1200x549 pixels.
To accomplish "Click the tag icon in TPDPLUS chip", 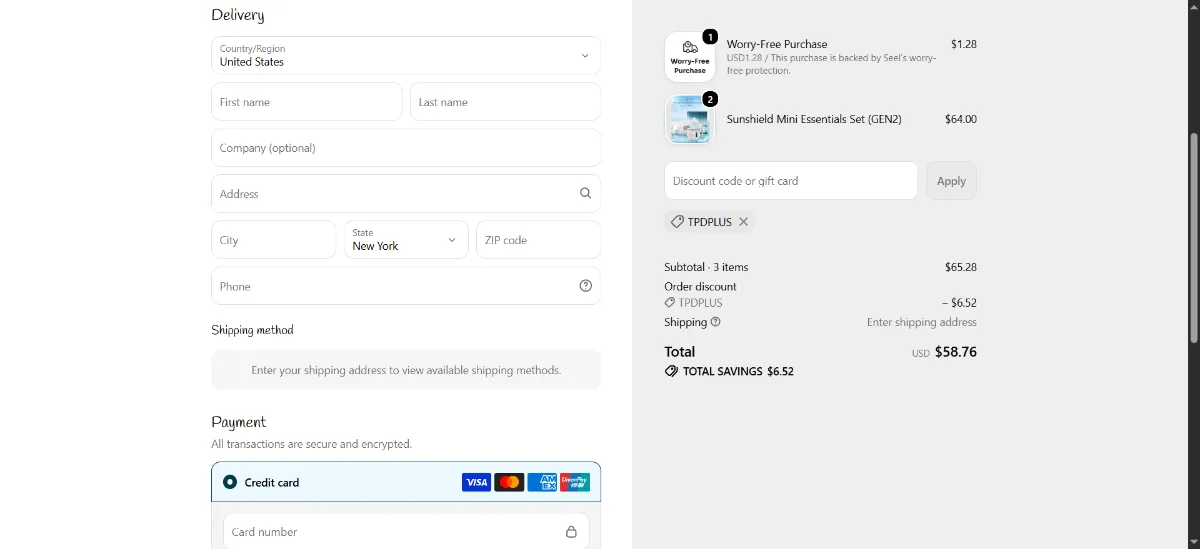I will coord(677,222).
